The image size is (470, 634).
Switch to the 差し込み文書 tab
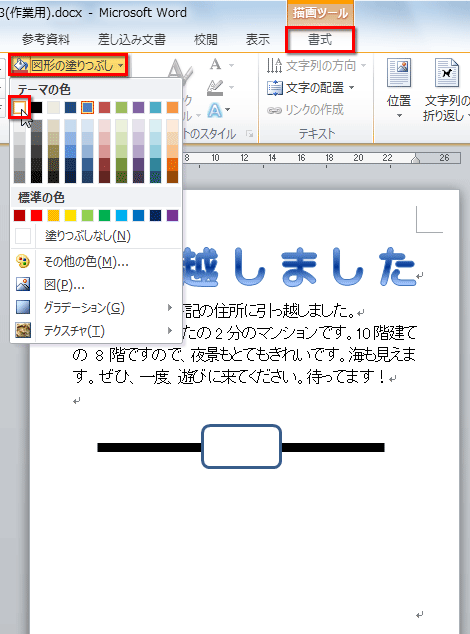click(131, 40)
